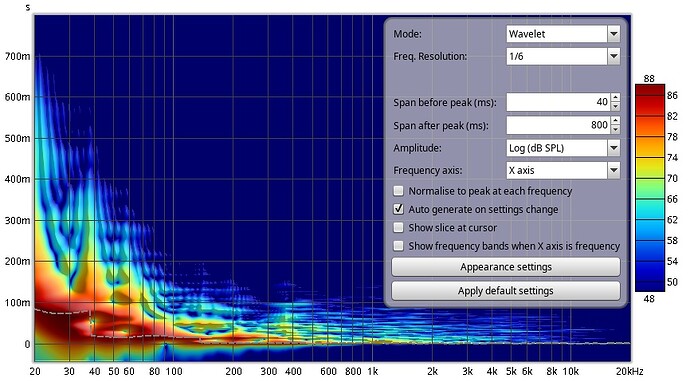Open the Mode dropdown showing Wavelet
This screenshot has width=690, height=381.
click(x=563, y=34)
